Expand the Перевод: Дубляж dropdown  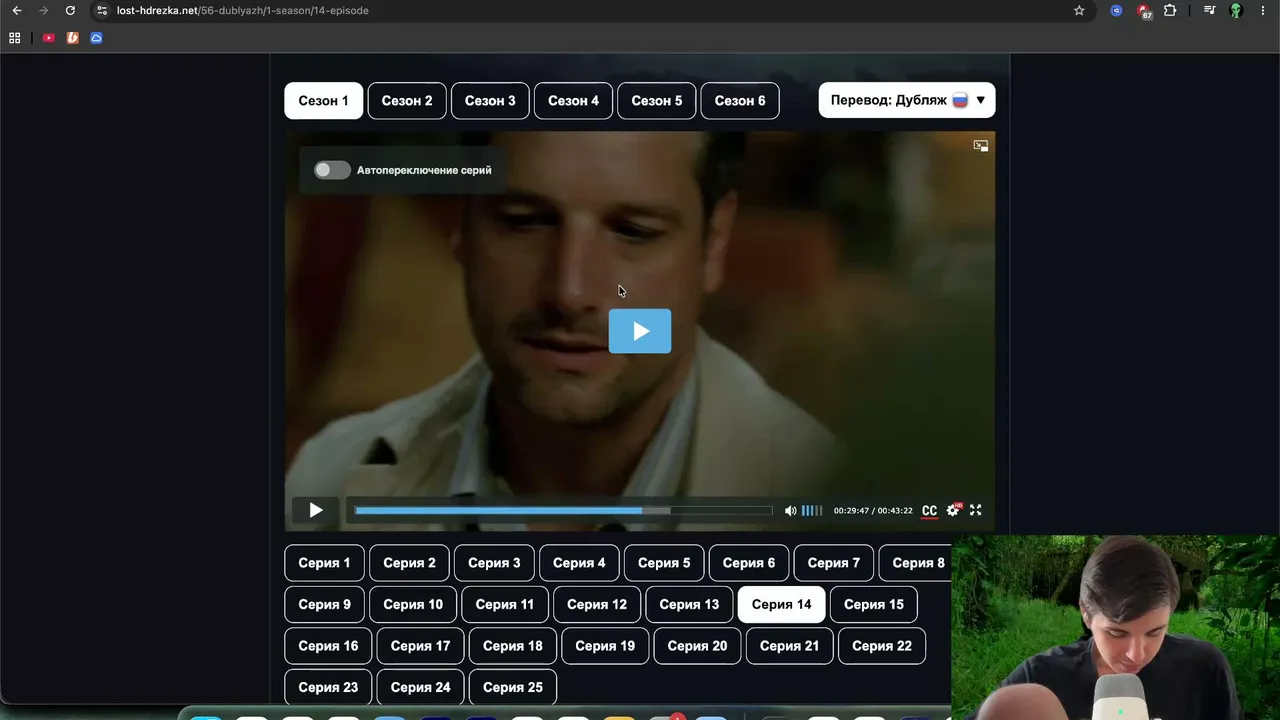tap(907, 100)
